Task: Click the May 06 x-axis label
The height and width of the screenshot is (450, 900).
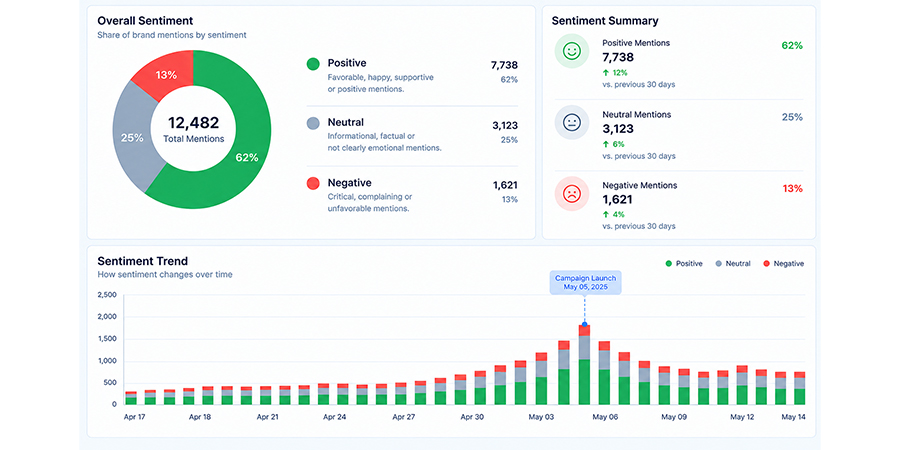Action: tap(604, 417)
